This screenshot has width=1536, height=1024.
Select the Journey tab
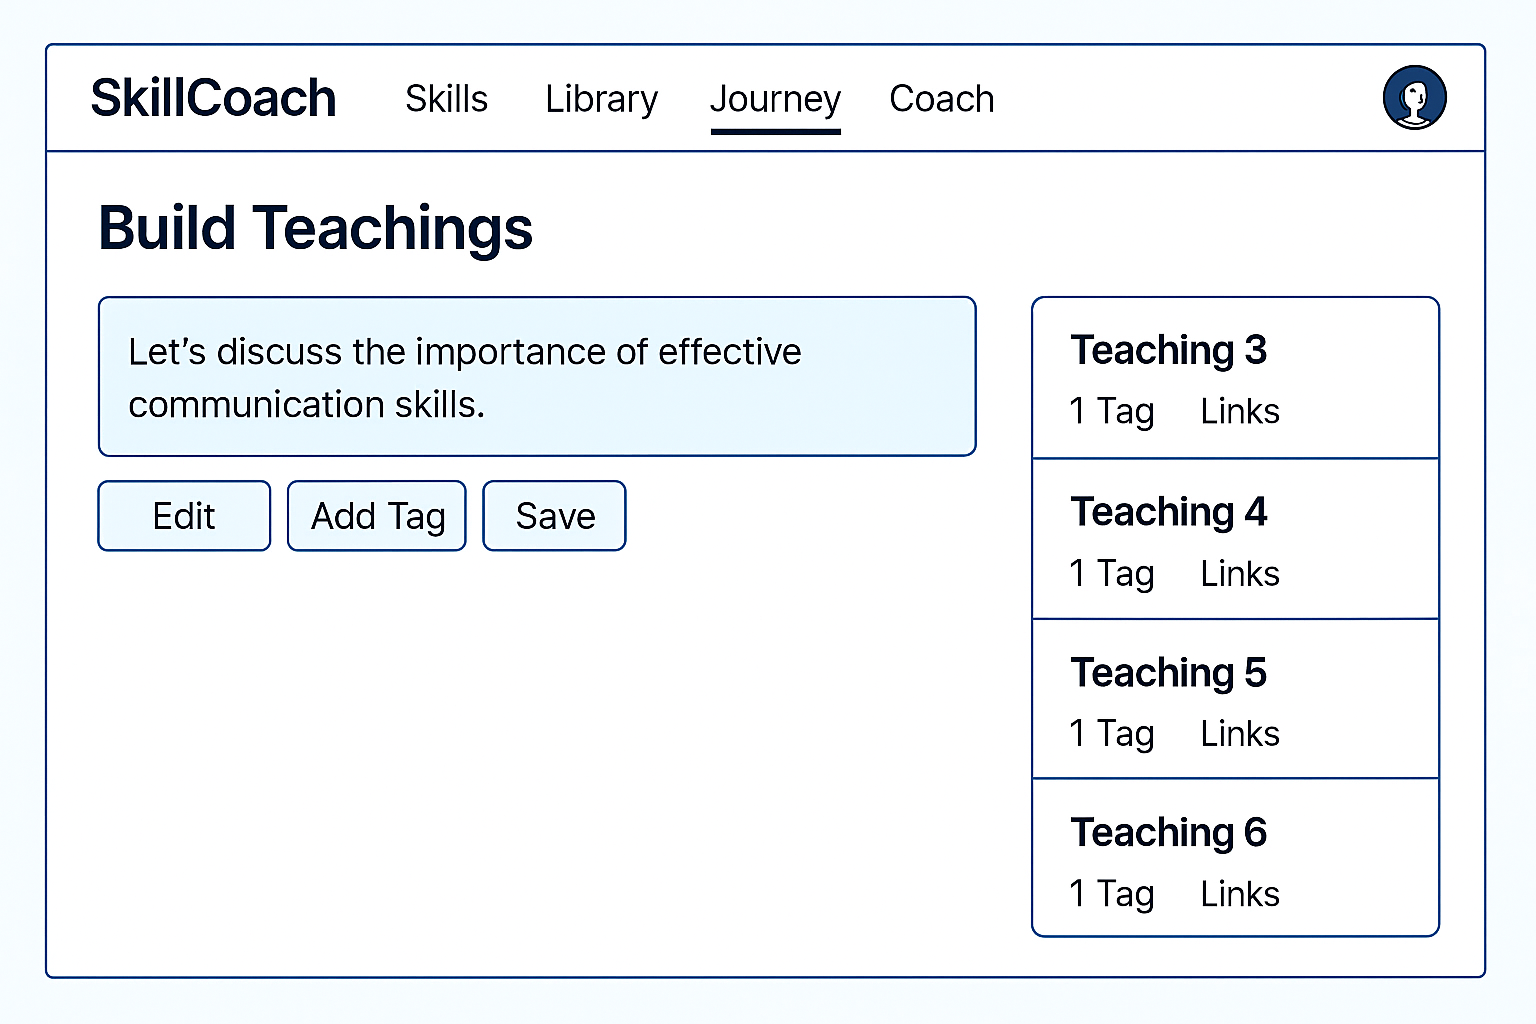click(775, 99)
